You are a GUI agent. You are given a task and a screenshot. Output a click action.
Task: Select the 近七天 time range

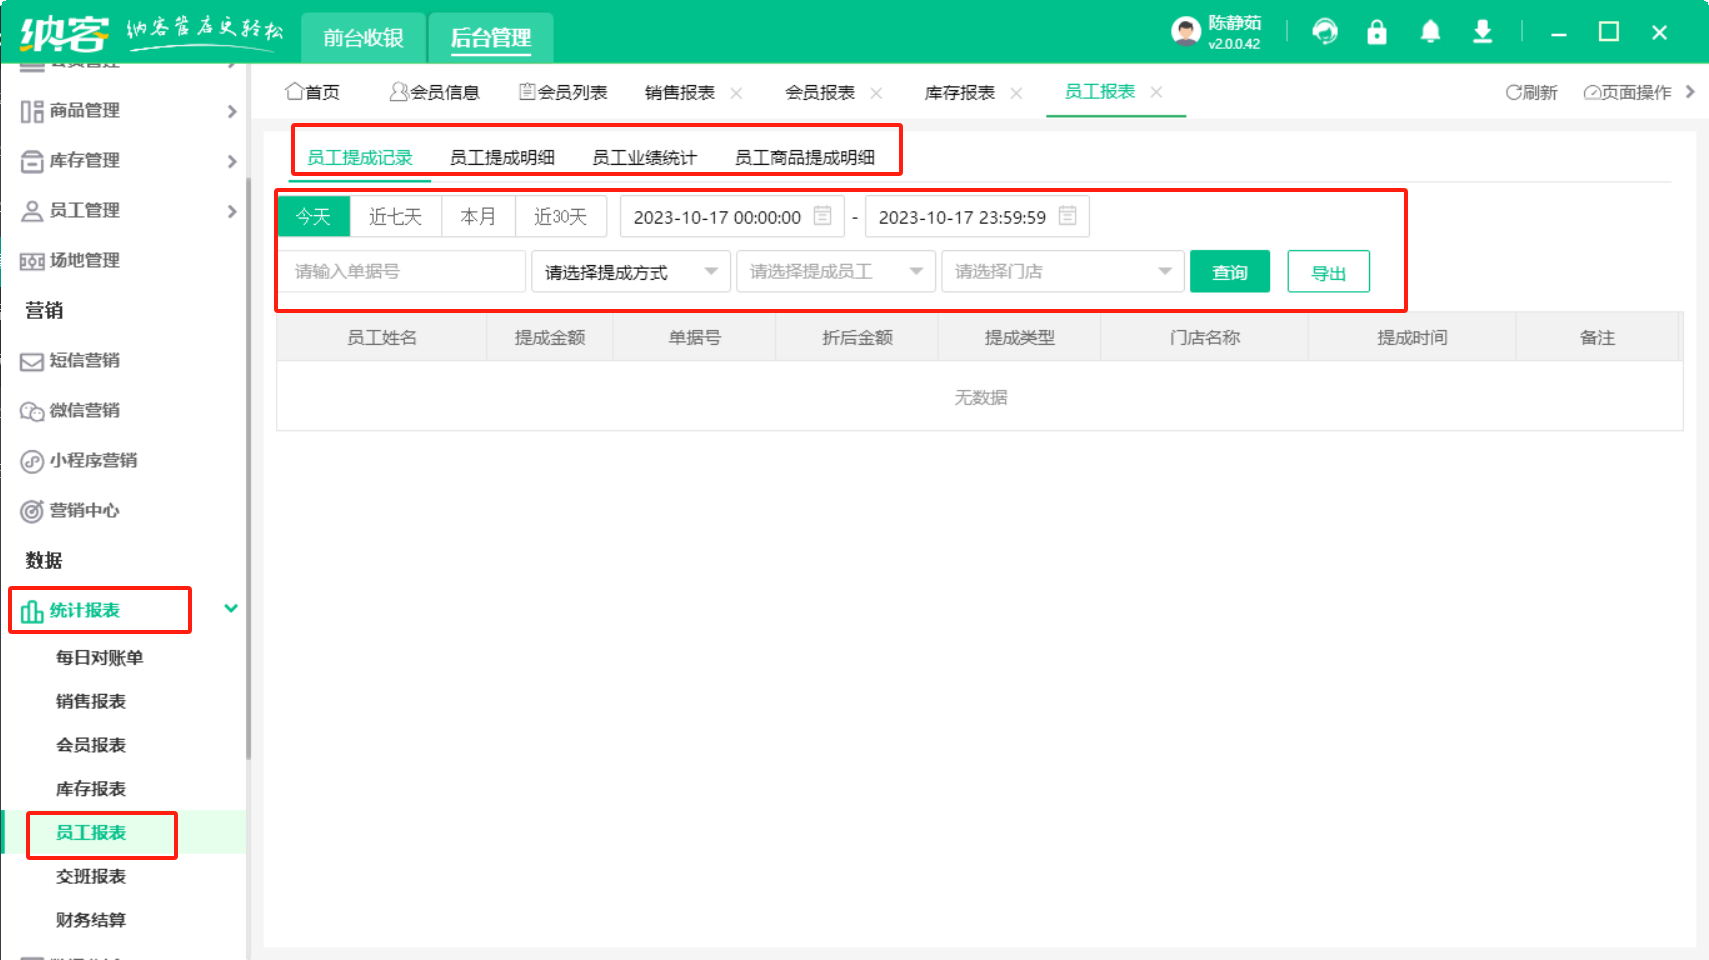395,217
